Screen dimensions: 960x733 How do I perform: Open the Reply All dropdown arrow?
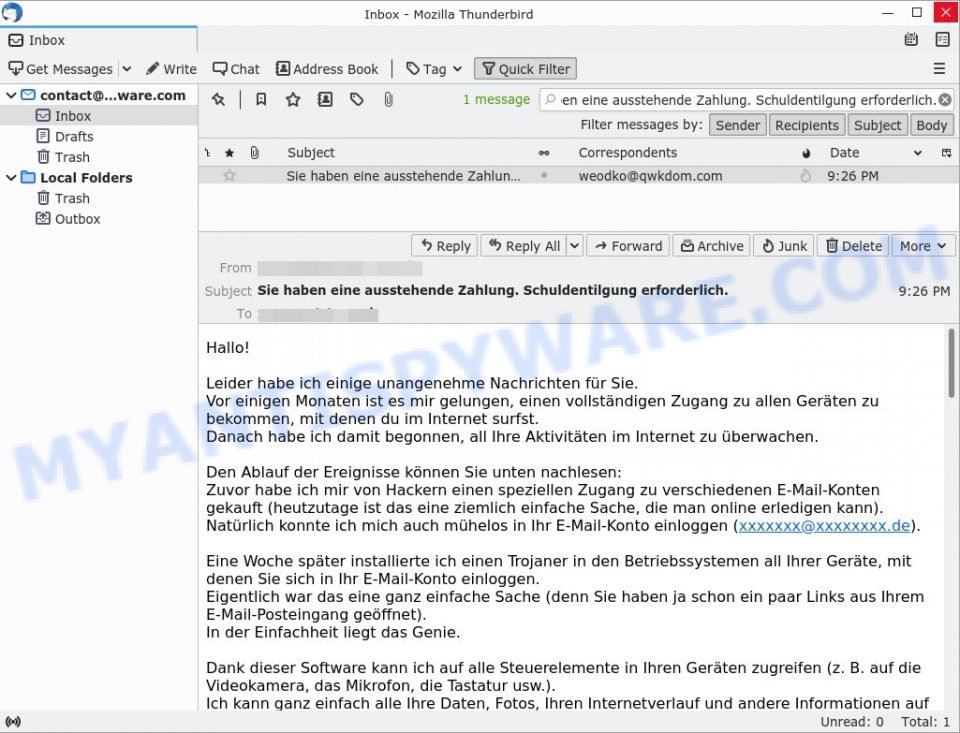click(574, 246)
